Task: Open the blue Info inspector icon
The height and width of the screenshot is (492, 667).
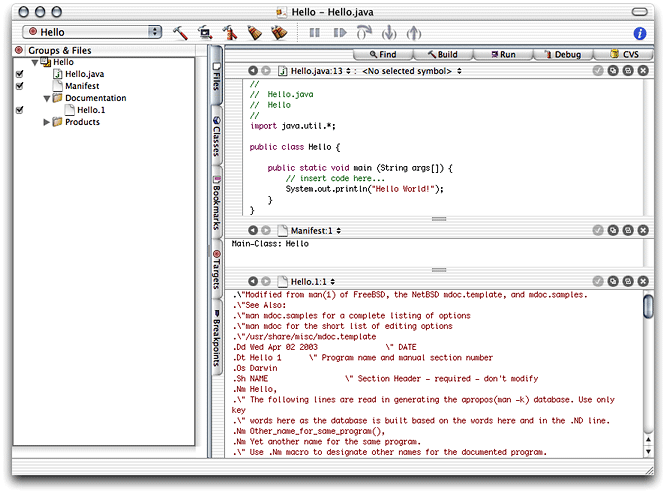Action: point(640,33)
